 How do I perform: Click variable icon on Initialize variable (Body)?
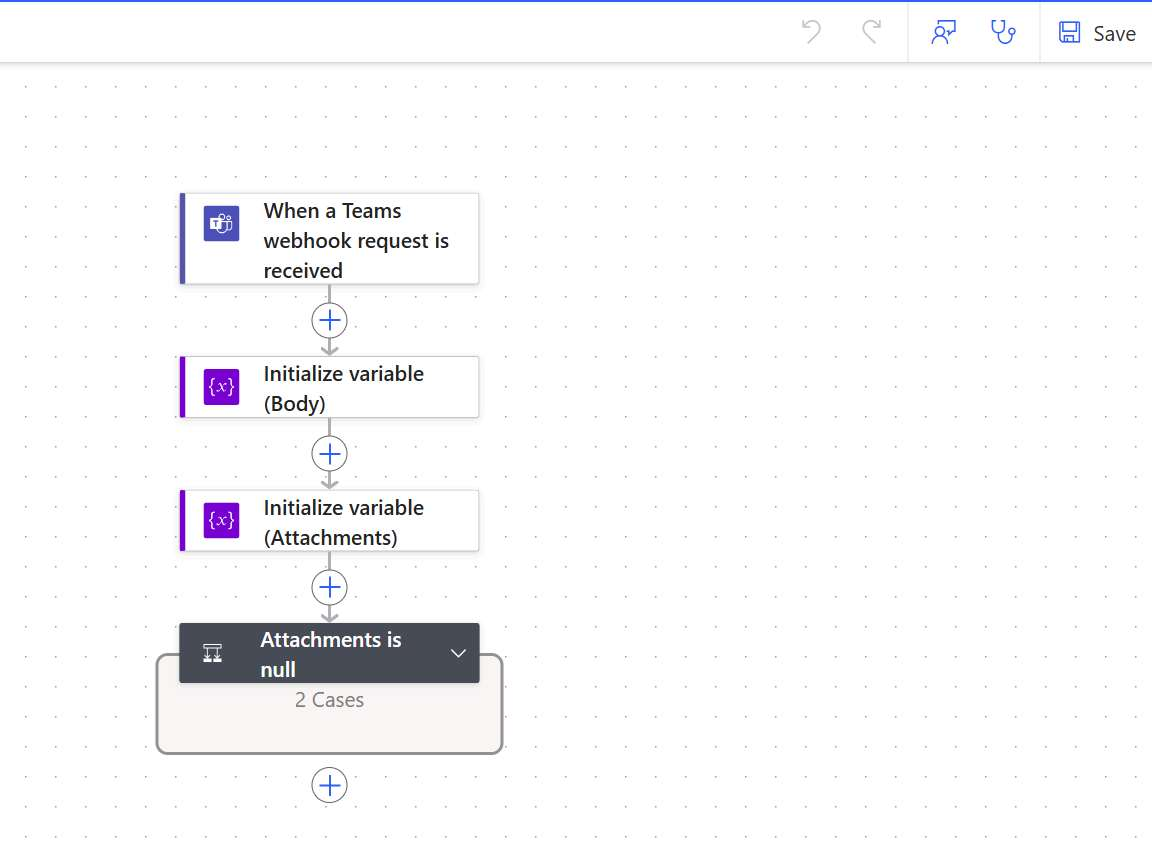(x=221, y=387)
